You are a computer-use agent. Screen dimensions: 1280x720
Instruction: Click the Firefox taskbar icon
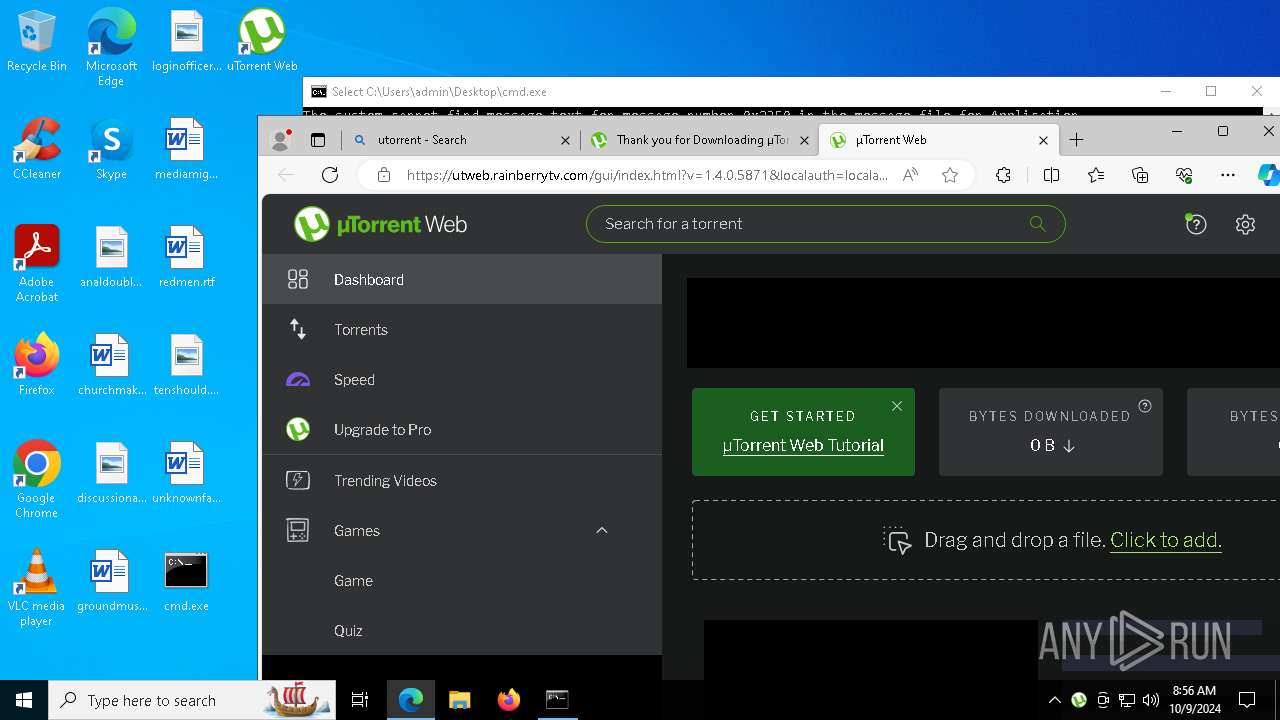[508, 700]
